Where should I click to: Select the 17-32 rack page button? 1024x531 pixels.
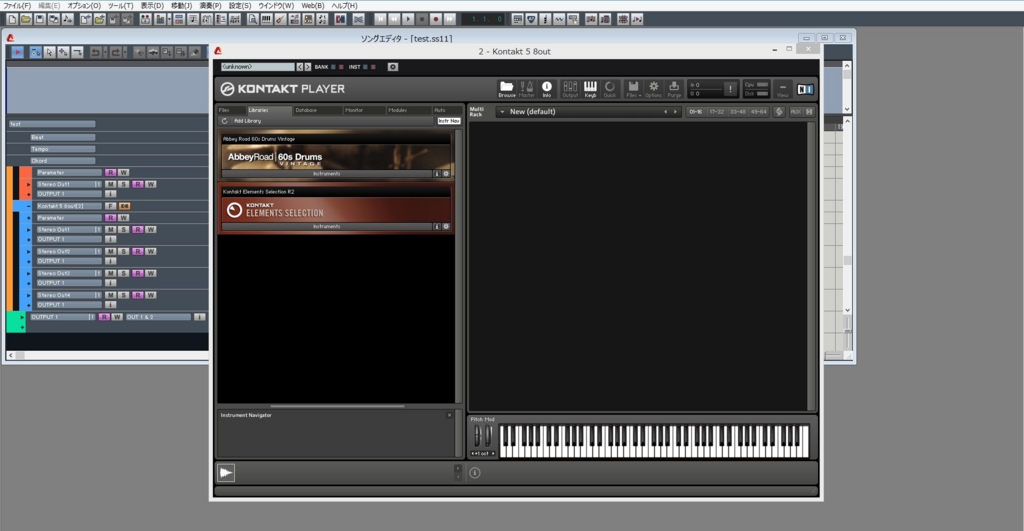coord(716,112)
